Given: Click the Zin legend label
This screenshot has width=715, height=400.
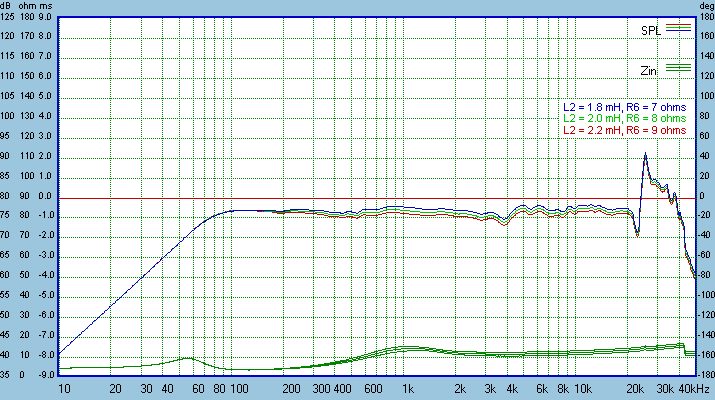Looking at the screenshot, I should point(650,70).
